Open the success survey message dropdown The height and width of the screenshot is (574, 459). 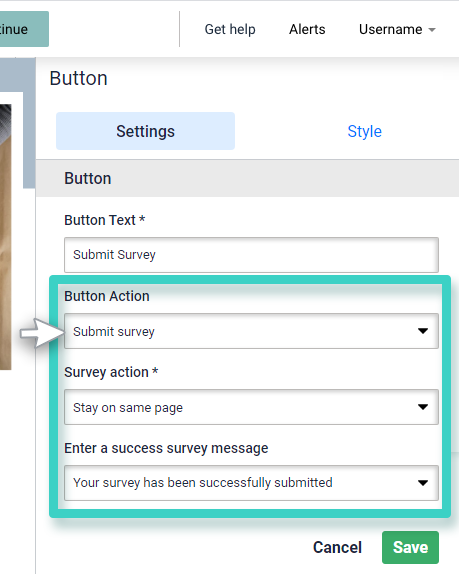point(251,483)
